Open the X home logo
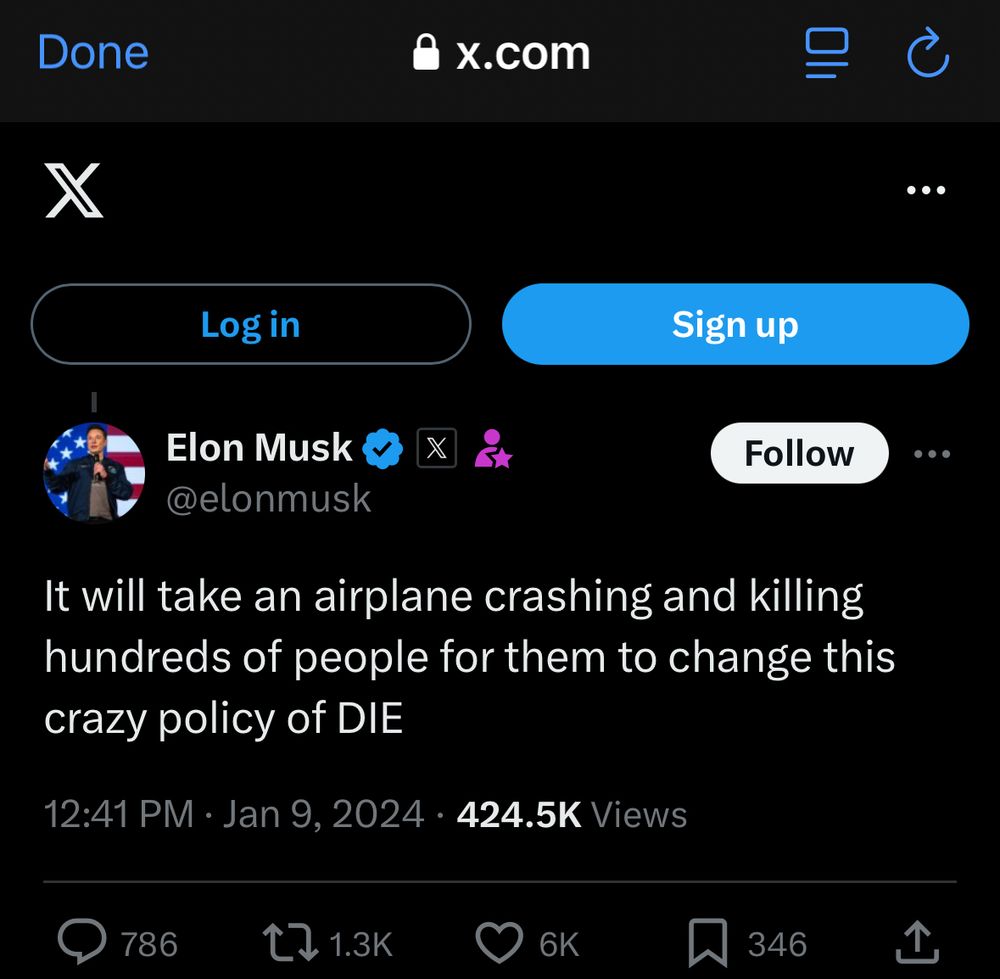 coord(75,189)
